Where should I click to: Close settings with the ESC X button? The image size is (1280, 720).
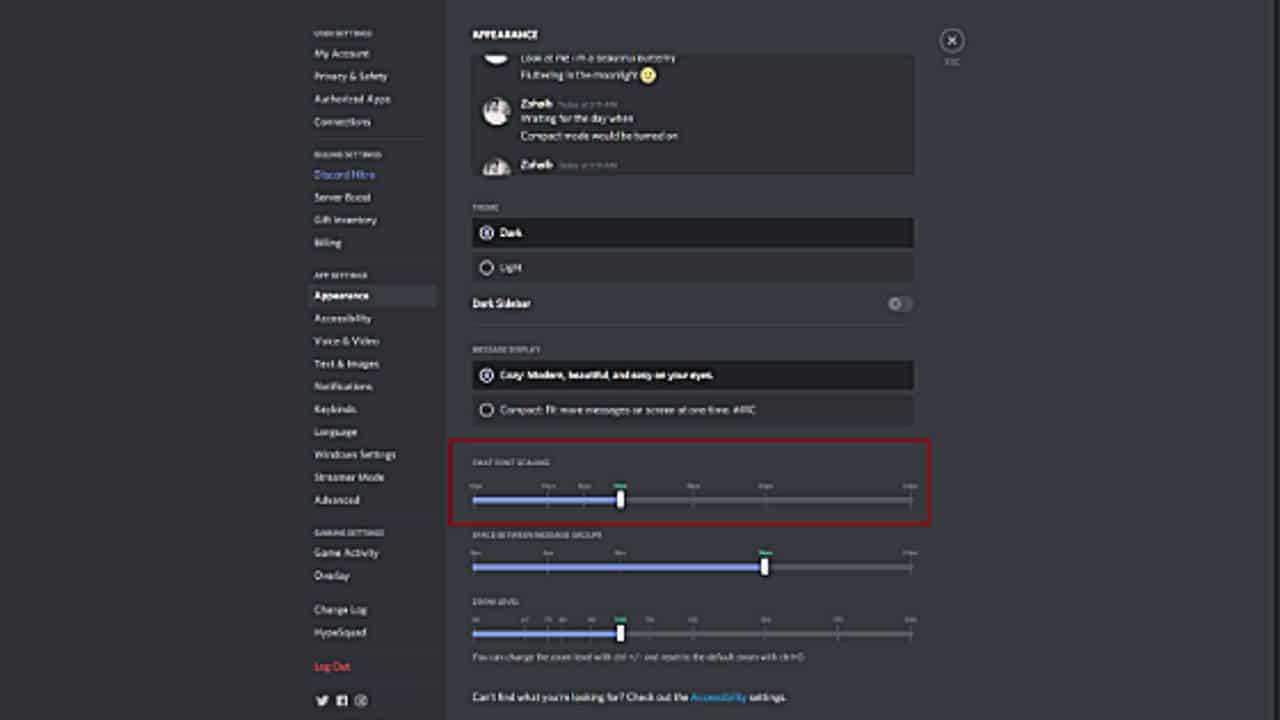click(x=951, y=40)
